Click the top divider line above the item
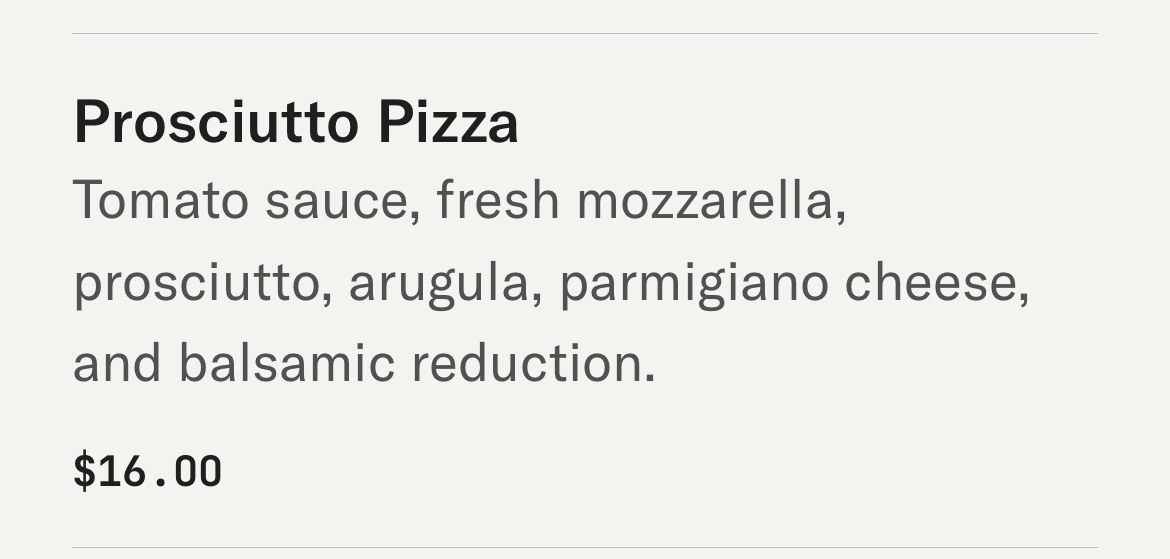 [x=585, y=33]
